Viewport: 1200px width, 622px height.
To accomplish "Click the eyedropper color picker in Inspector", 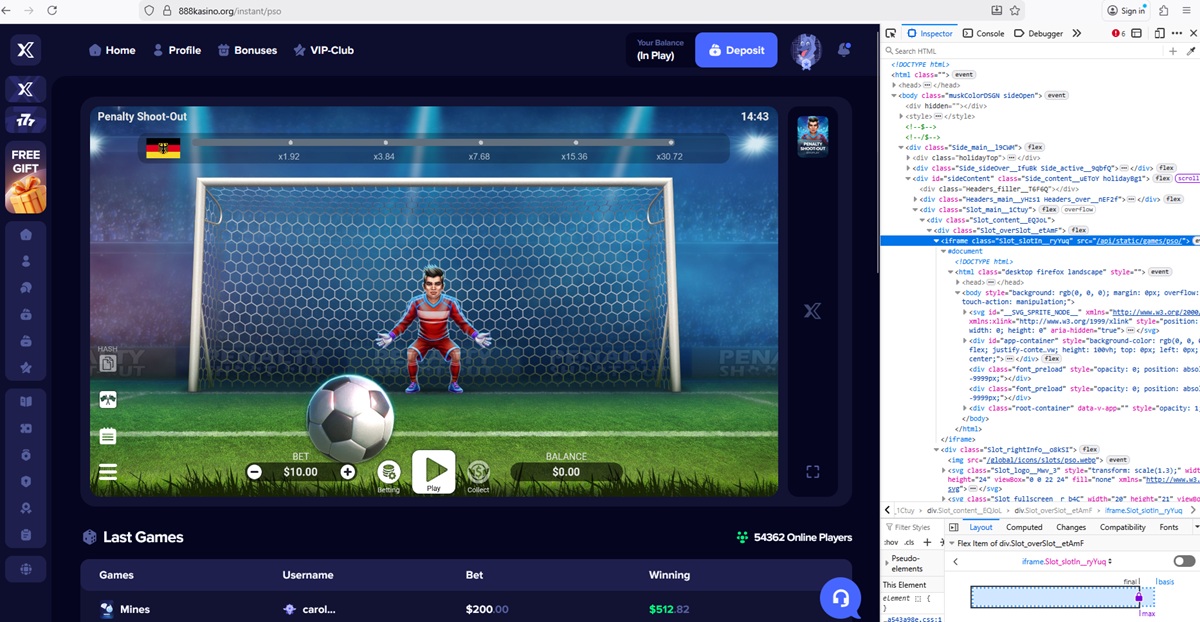I will [x=1190, y=51].
